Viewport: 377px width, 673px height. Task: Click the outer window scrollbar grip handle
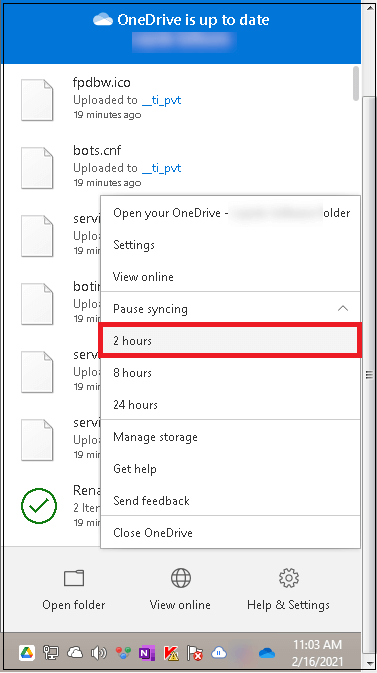[x=369, y=375]
